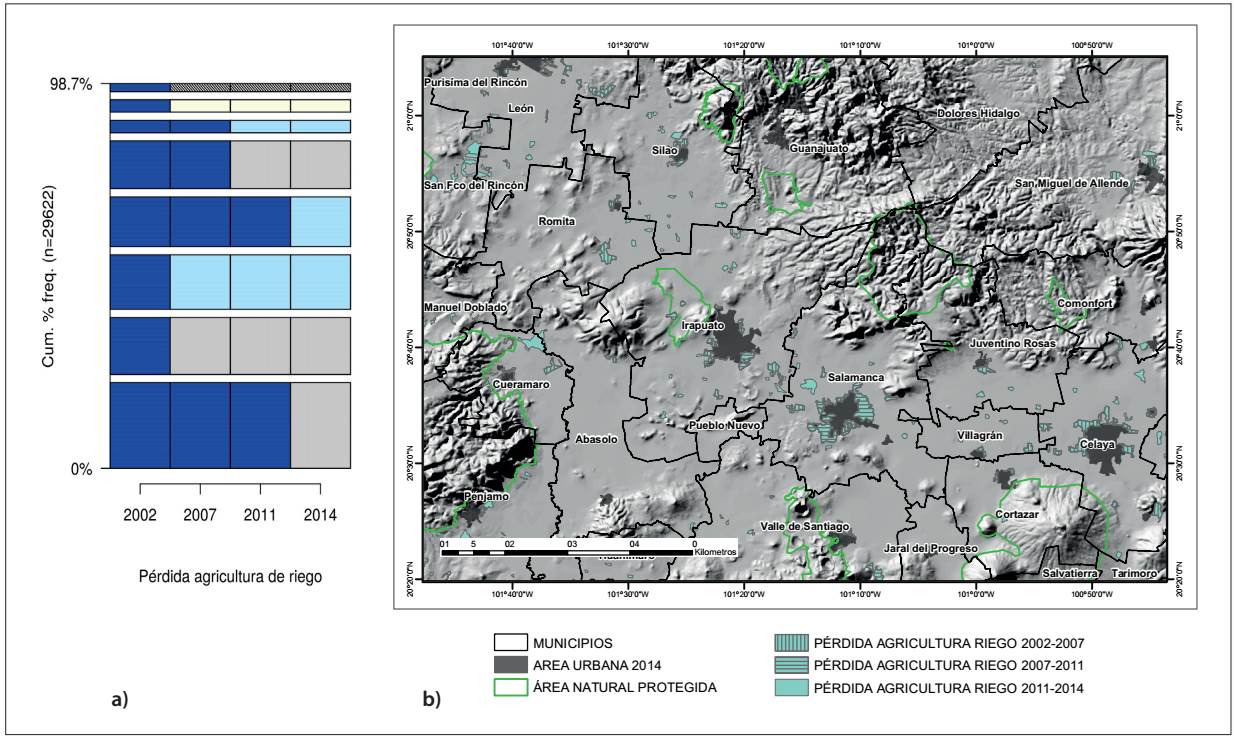Select the gray 2014 segment of the bottom bar
The image size is (1234, 737).
click(320, 425)
